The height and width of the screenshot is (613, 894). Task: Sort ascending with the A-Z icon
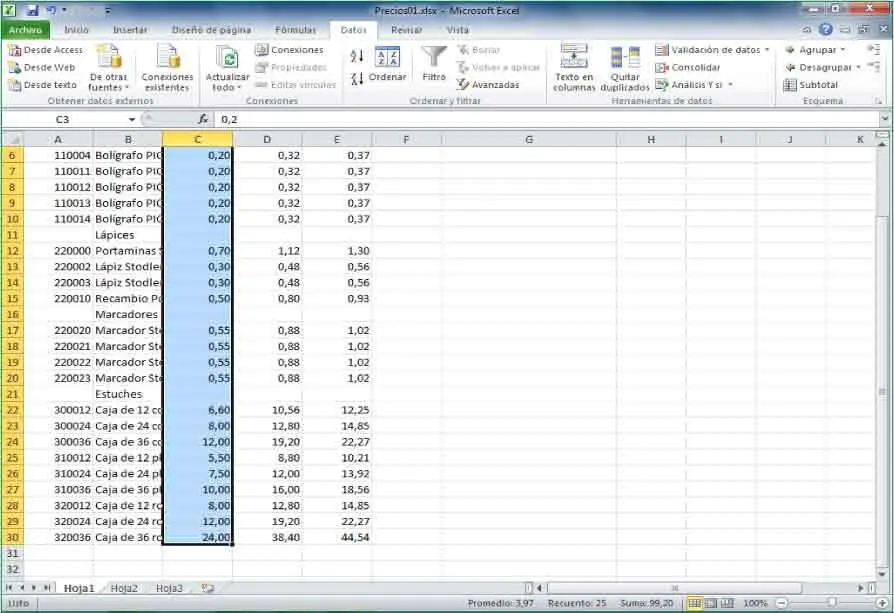(x=357, y=56)
